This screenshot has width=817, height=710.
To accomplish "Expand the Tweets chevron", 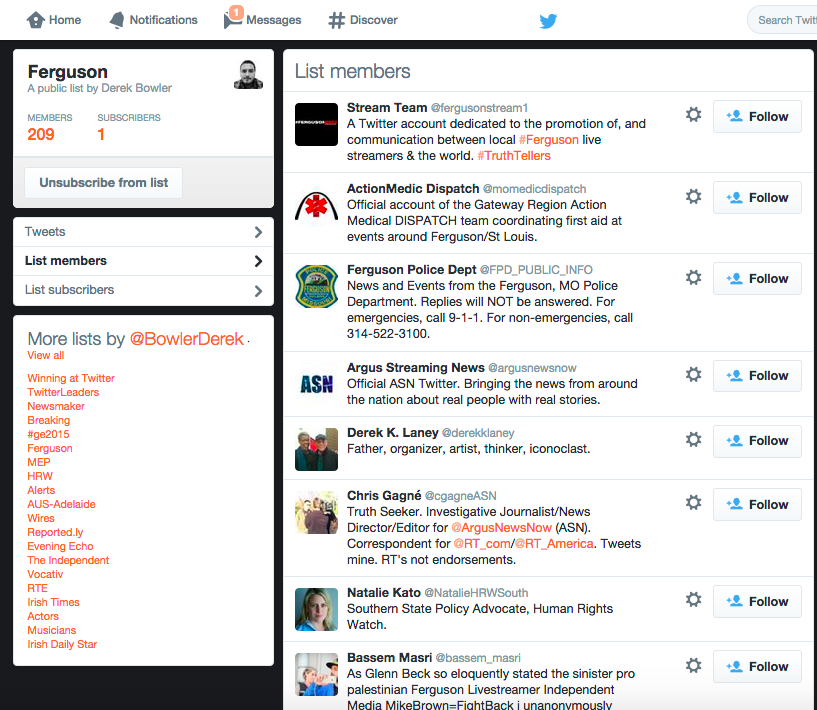I will click(258, 232).
